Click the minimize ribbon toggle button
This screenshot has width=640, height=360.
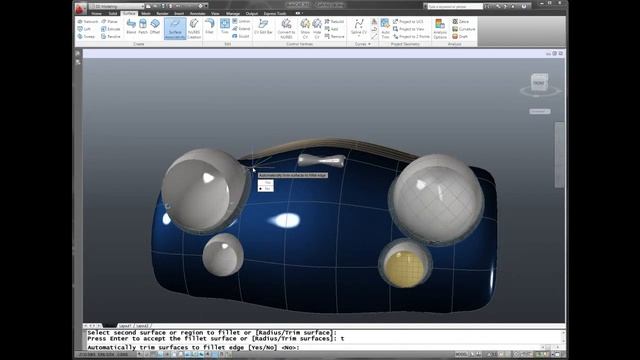coord(298,13)
